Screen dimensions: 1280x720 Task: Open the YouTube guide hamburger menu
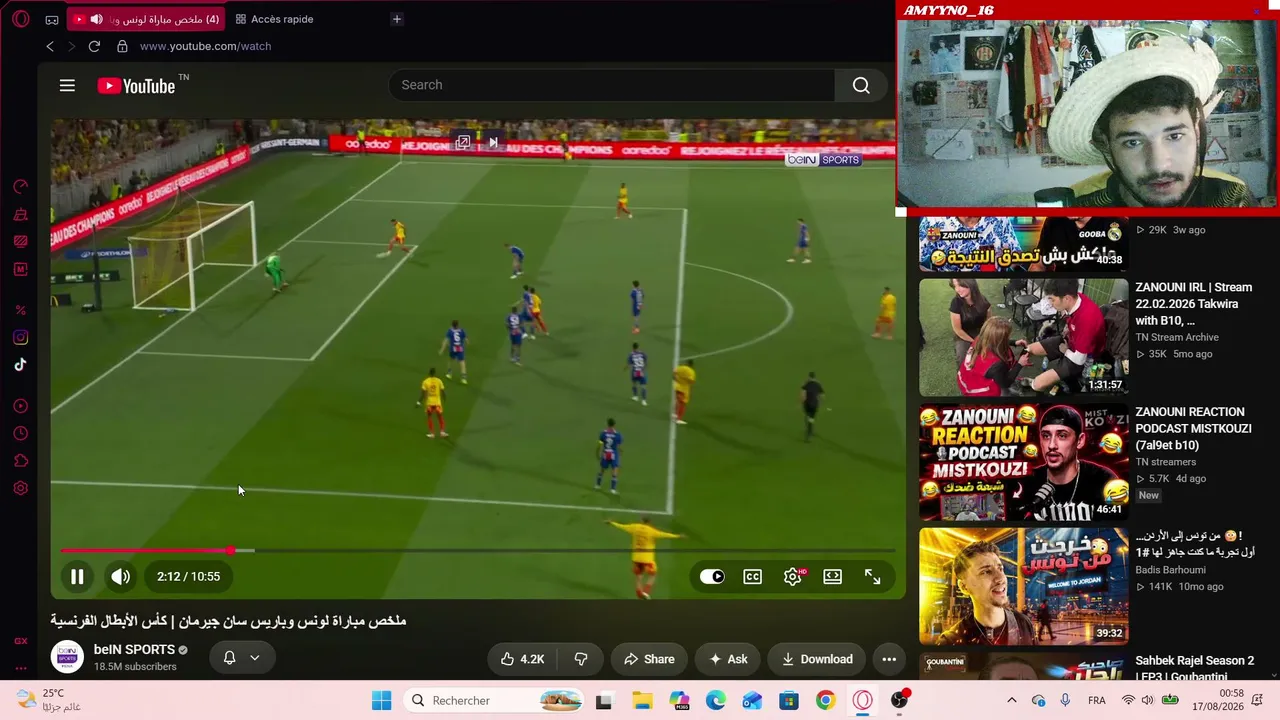click(67, 86)
